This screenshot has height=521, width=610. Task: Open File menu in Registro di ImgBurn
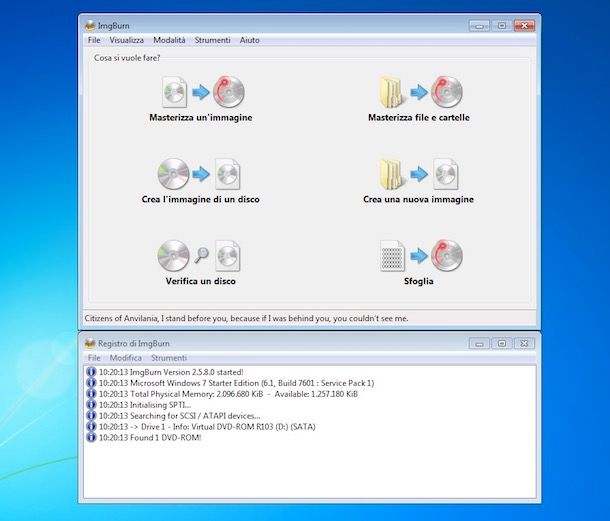pyautogui.click(x=94, y=358)
